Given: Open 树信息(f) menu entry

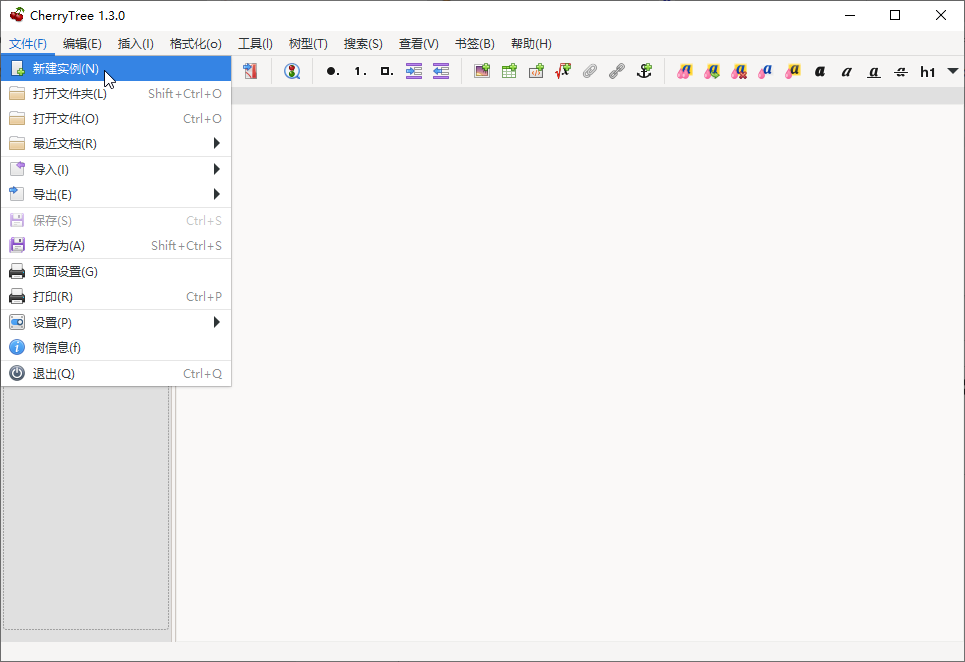Looking at the screenshot, I should (x=116, y=348).
